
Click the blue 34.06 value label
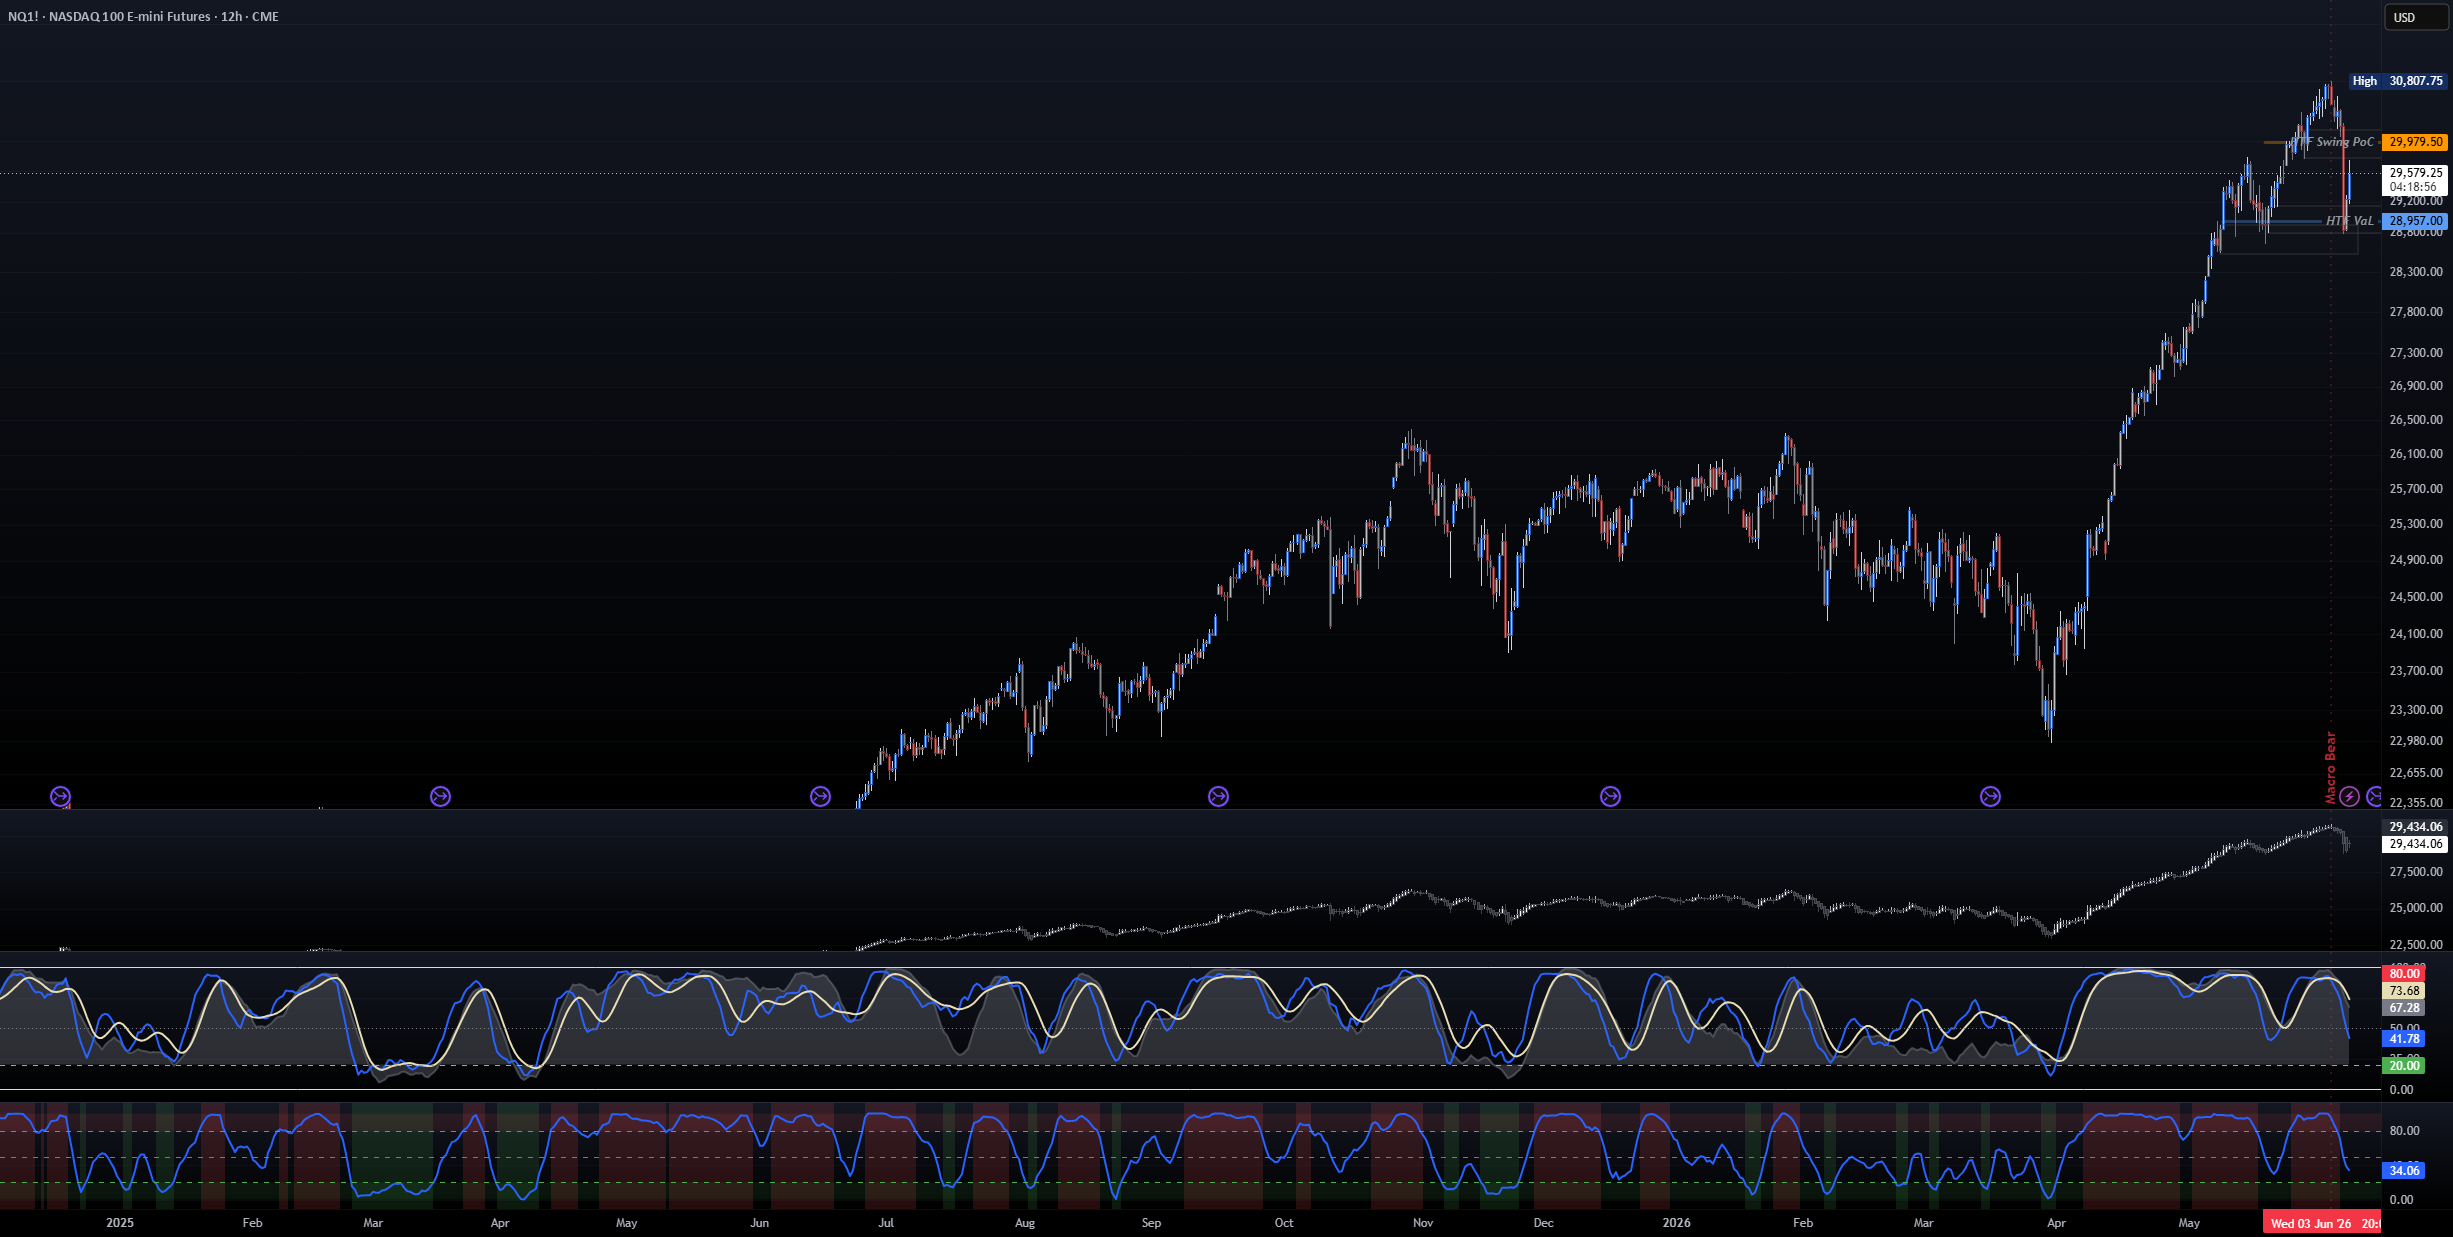point(2404,1170)
